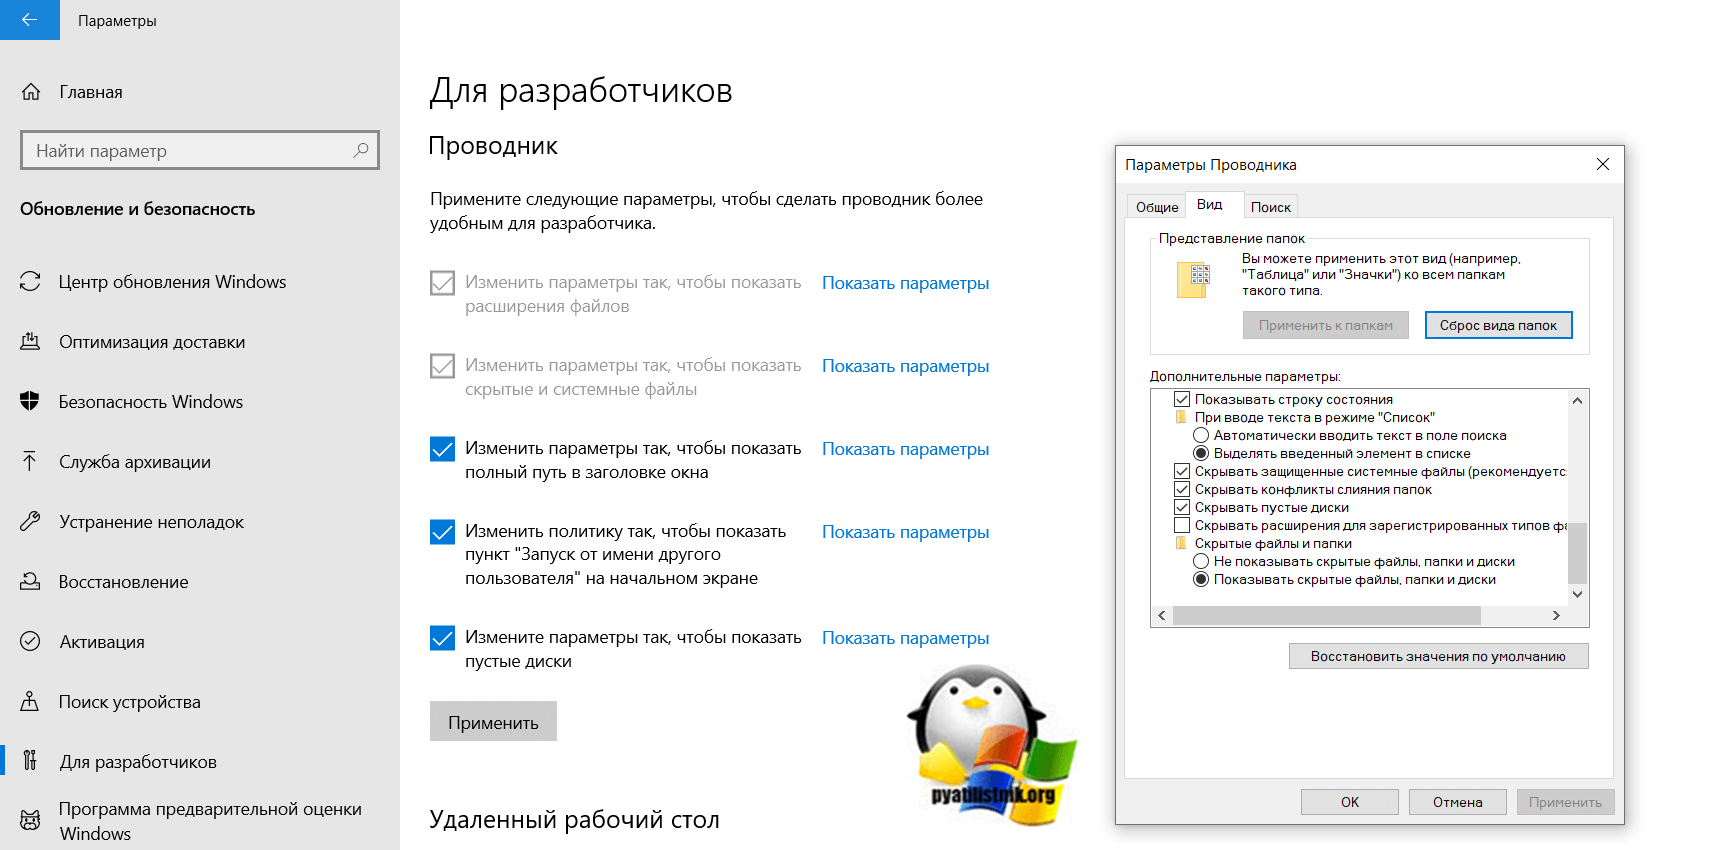Uncheck Скрывать защищенные системные файлы

click(1182, 471)
